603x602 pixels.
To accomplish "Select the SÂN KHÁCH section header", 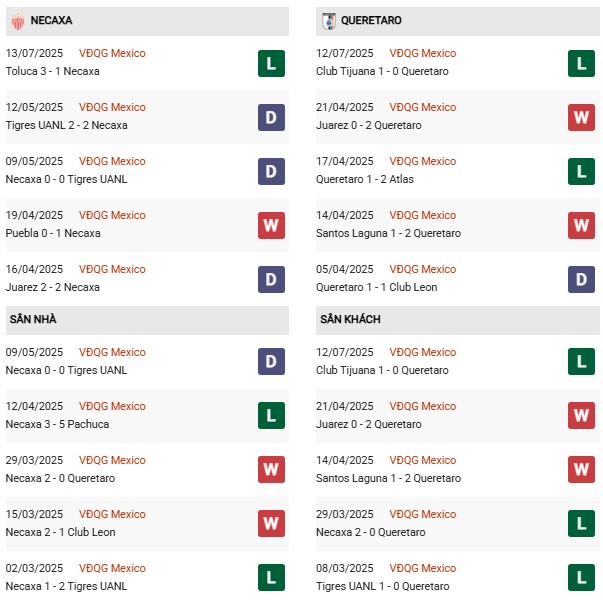I will point(350,319).
